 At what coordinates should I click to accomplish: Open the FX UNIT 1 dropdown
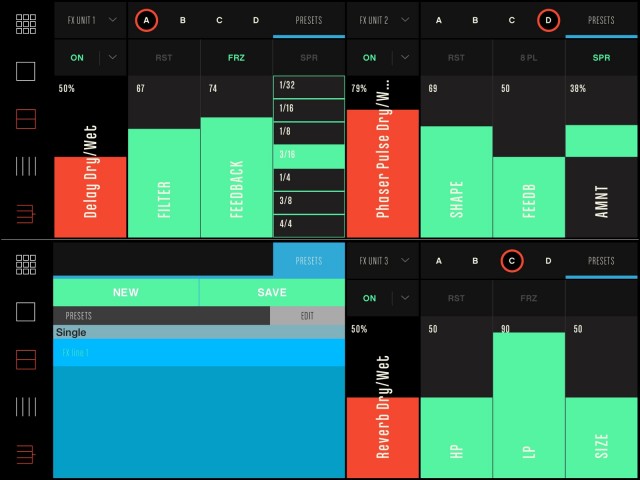90,20
